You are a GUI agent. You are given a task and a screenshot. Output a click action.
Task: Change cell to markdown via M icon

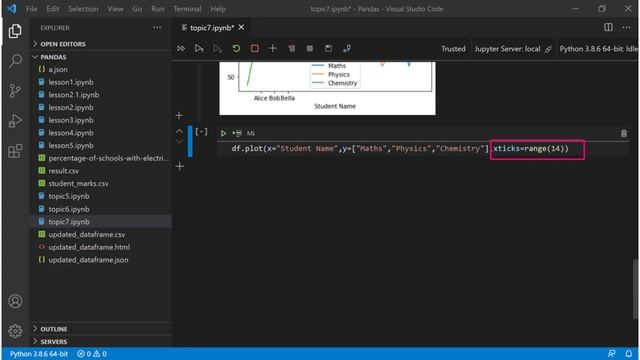pyautogui.click(x=251, y=133)
